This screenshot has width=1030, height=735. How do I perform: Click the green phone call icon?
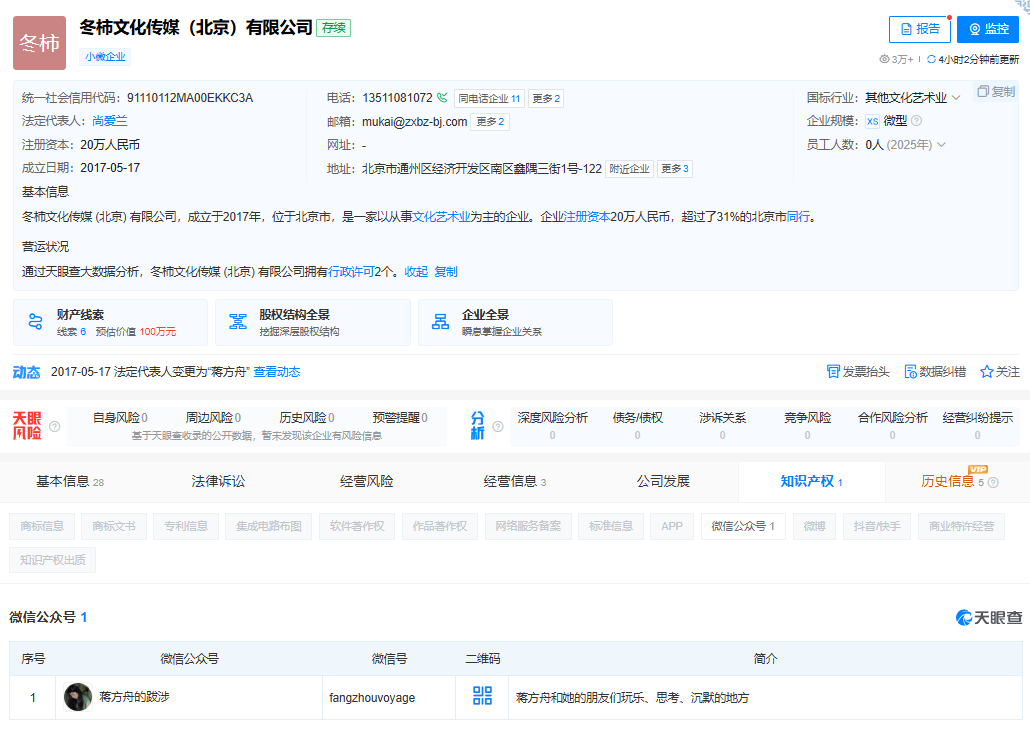click(x=442, y=98)
